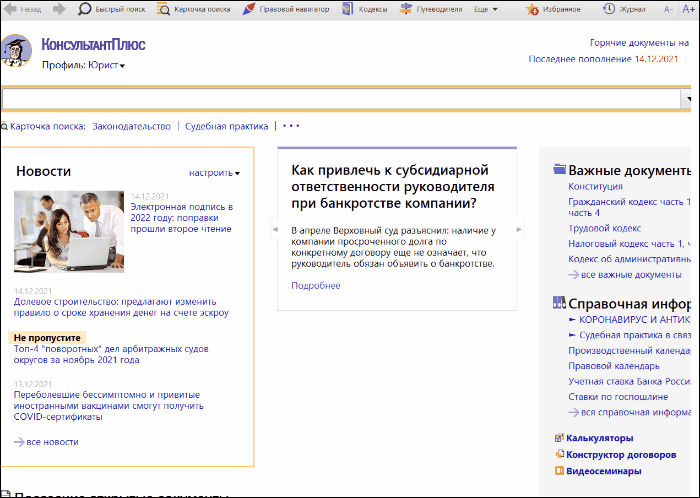Open Учетная ставка Банка России link
The image size is (700, 498).
click(x=629, y=382)
